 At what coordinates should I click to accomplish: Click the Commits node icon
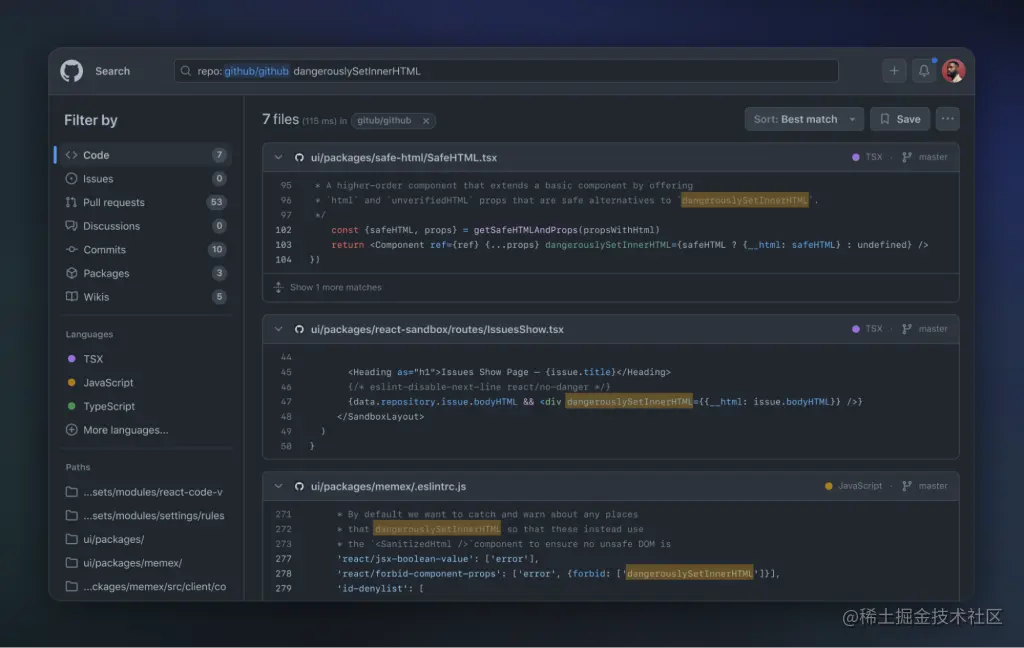click(x=71, y=250)
